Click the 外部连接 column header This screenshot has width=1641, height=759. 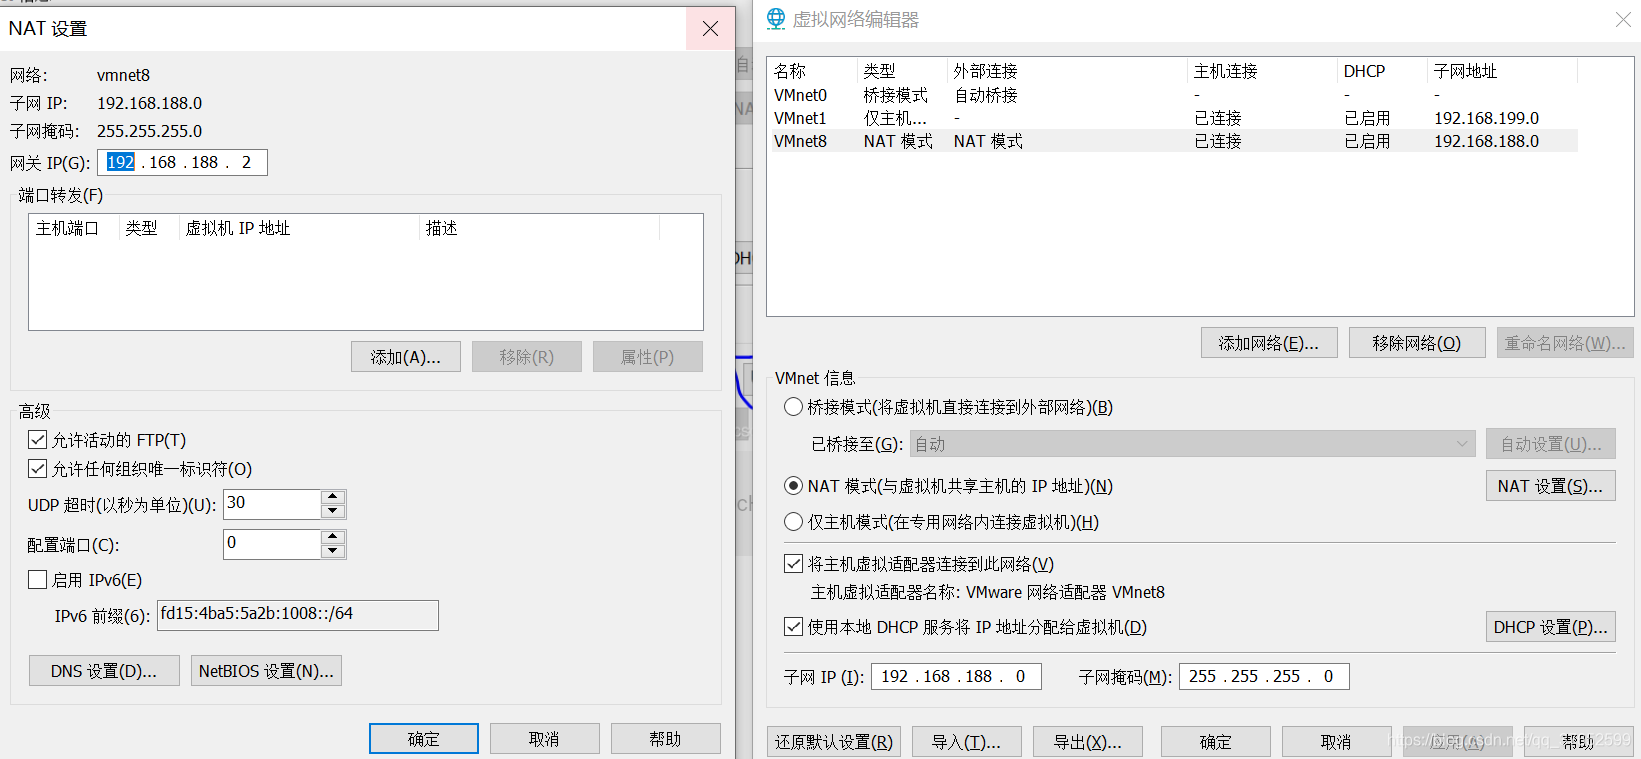(1067, 71)
